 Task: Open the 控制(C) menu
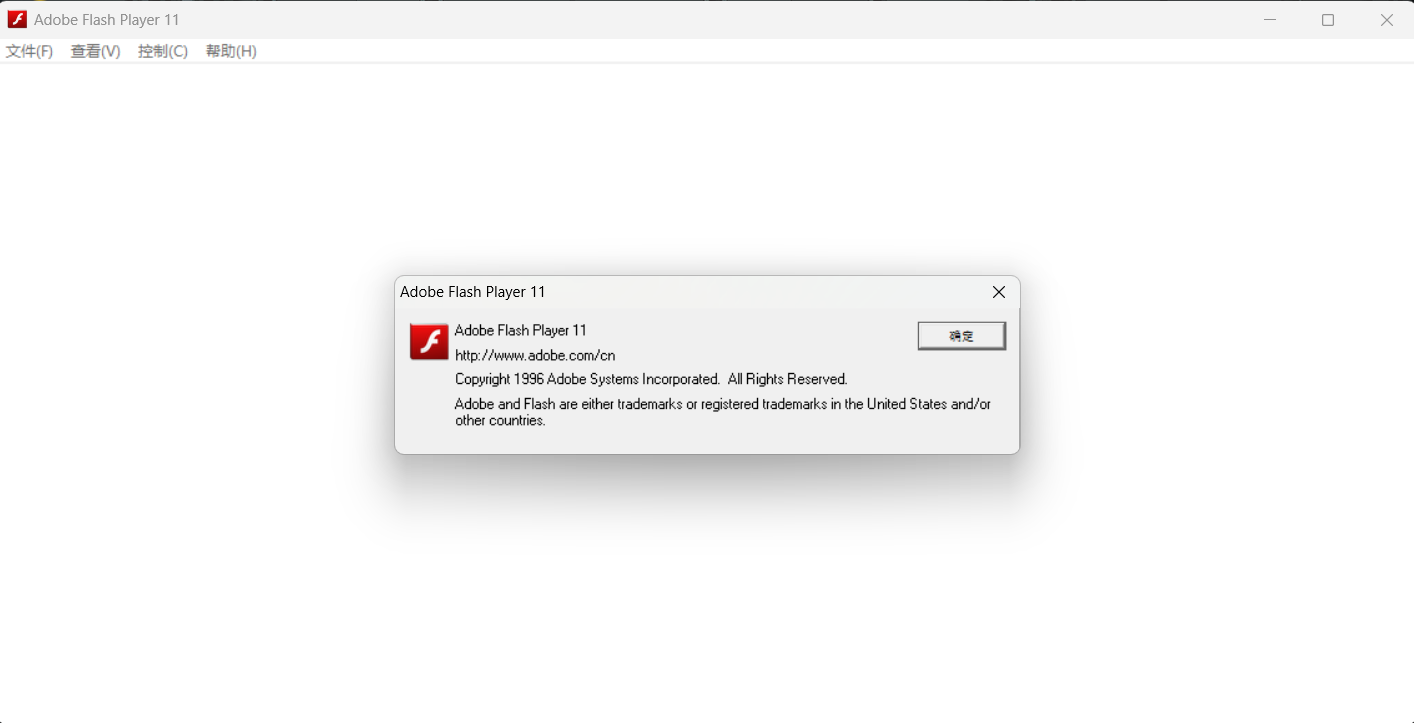(x=163, y=51)
